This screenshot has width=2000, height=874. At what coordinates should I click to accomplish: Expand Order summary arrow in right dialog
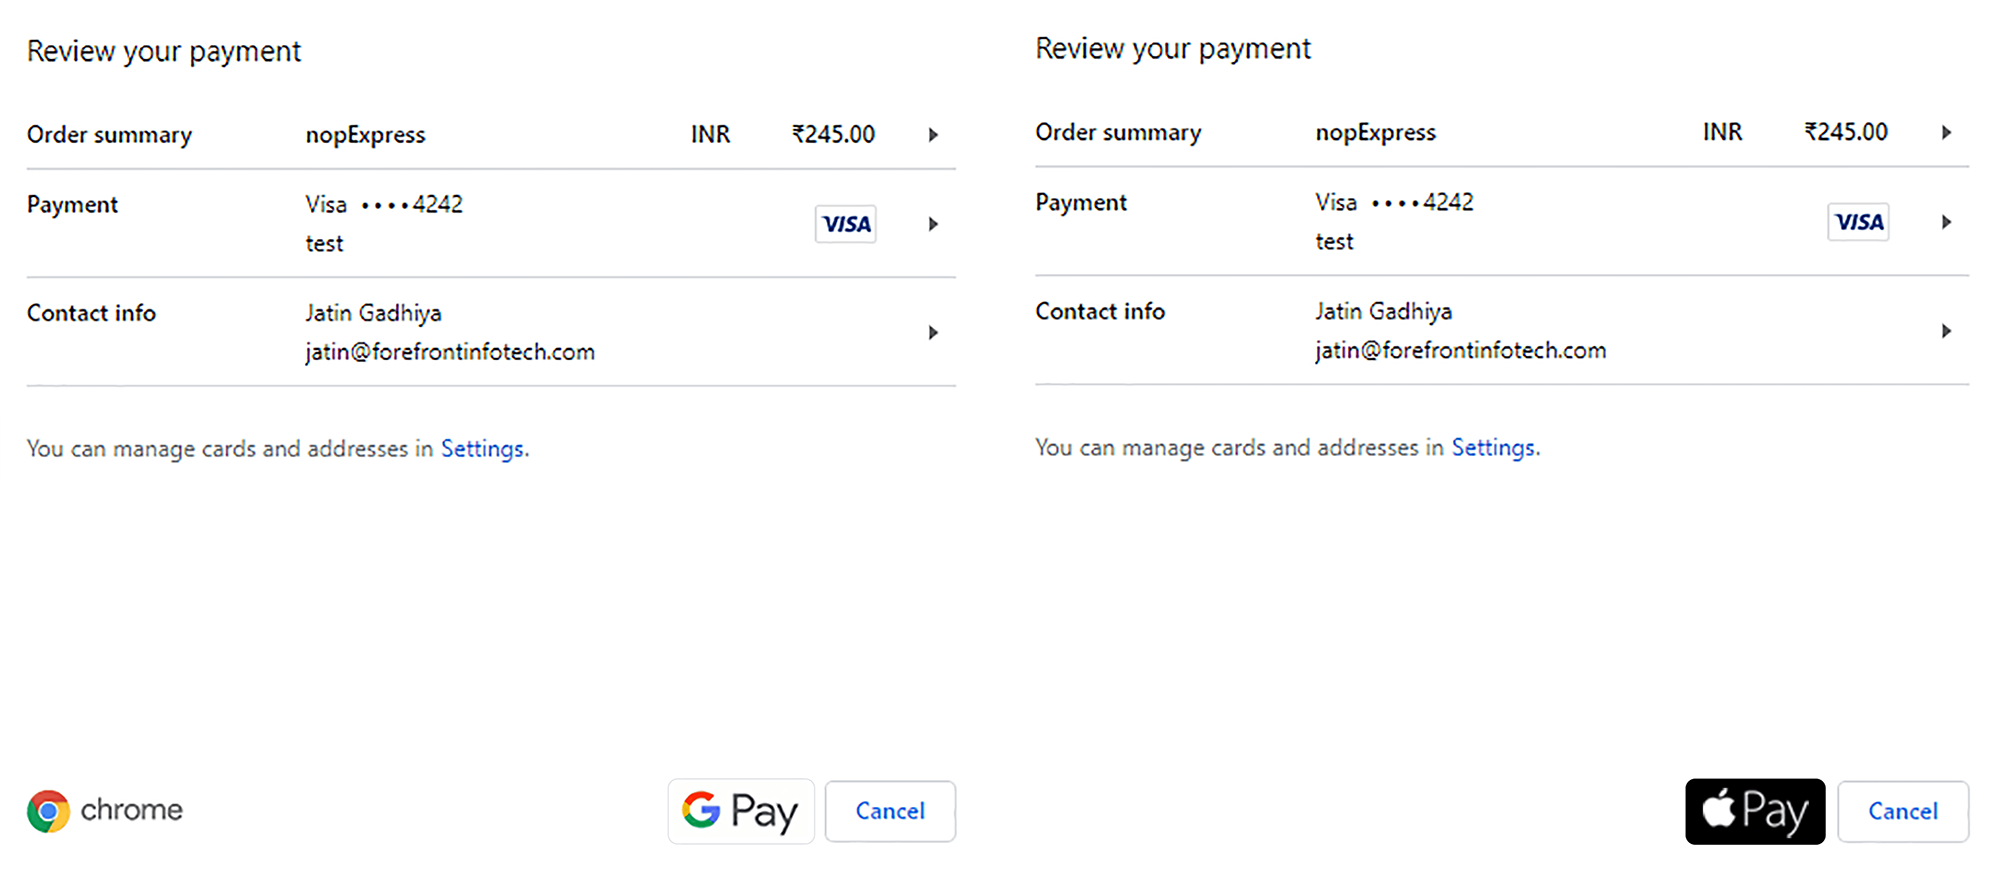tap(1946, 133)
